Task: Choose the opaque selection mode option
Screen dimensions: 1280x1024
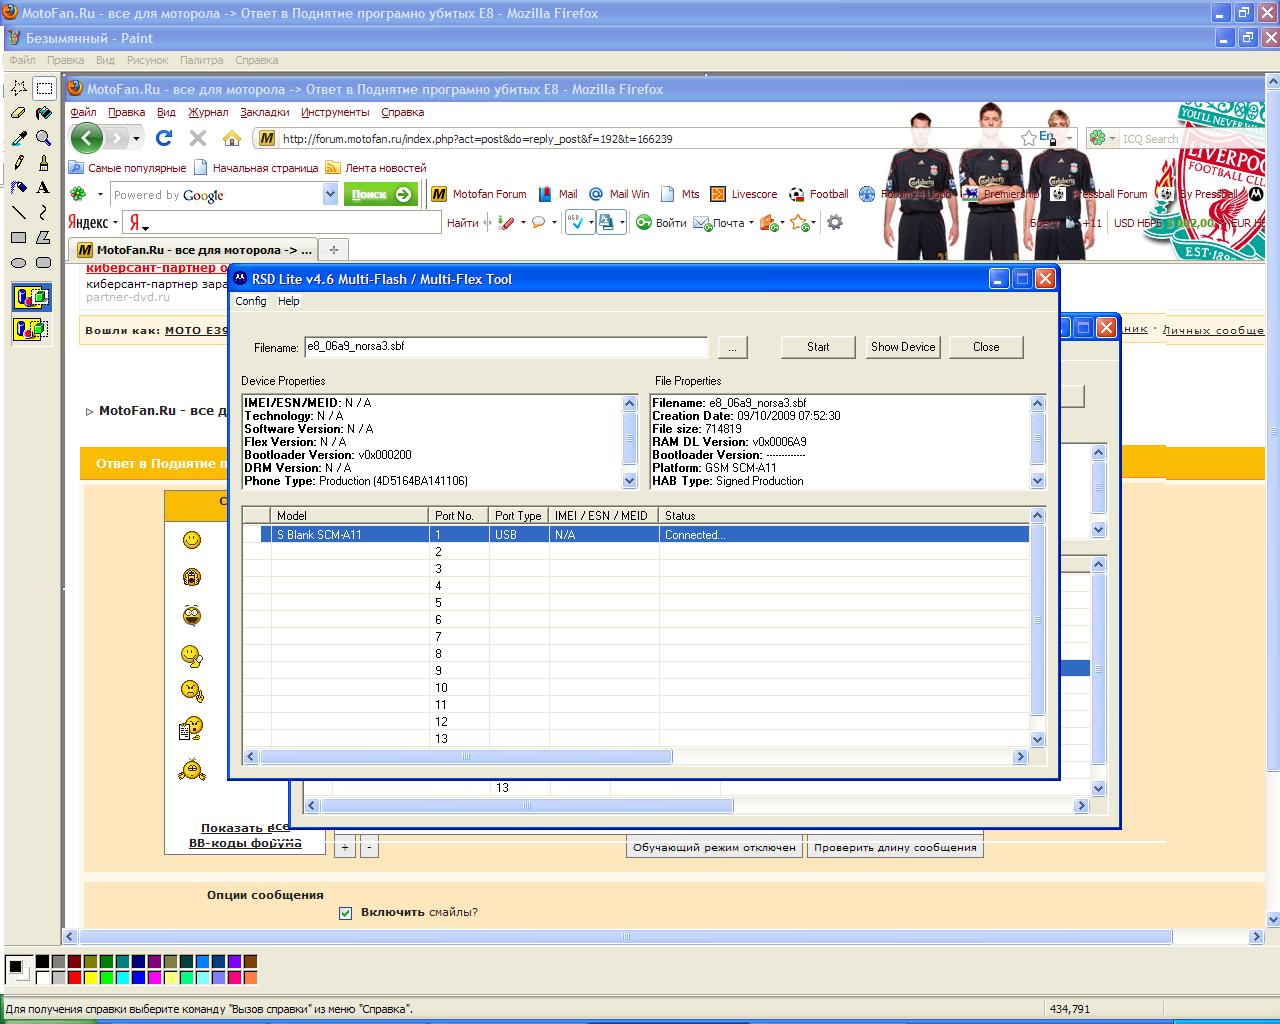Action: click(x=31, y=297)
